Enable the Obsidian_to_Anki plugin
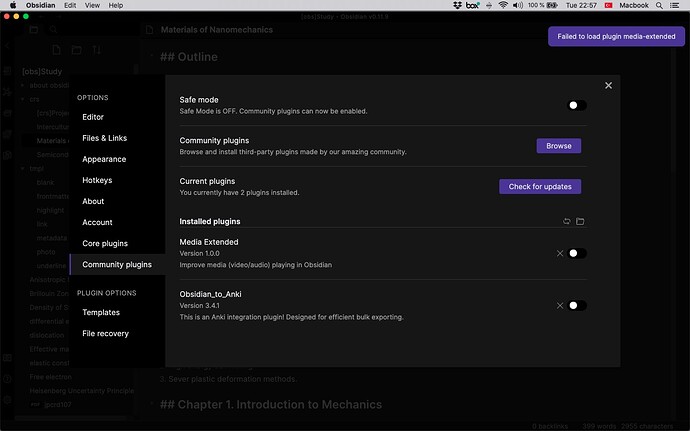The height and width of the screenshot is (431, 690). click(577, 306)
